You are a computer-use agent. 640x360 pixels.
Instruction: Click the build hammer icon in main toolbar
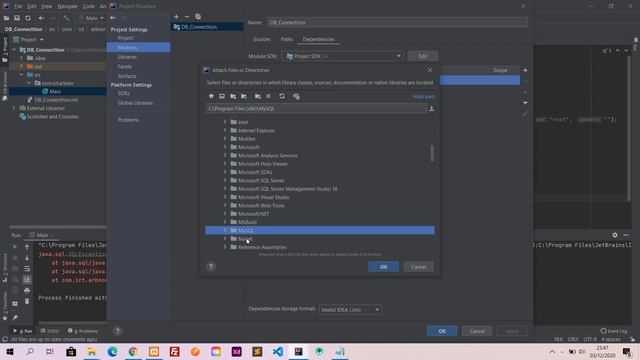click(x=66, y=18)
